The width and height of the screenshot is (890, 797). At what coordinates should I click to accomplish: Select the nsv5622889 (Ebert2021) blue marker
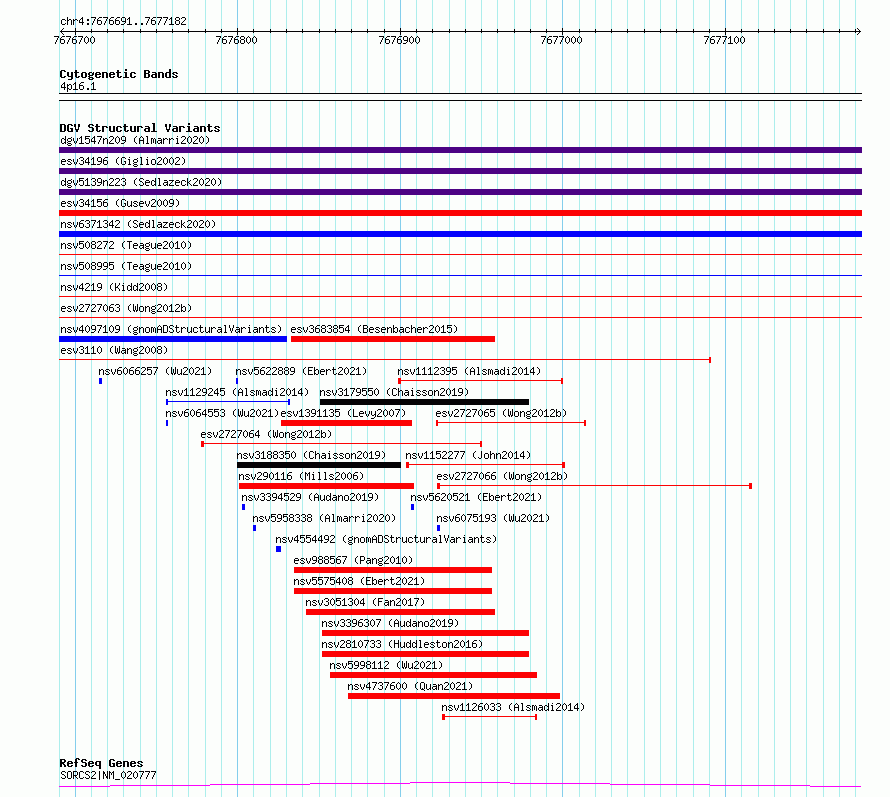pyautogui.click(x=237, y=381)
